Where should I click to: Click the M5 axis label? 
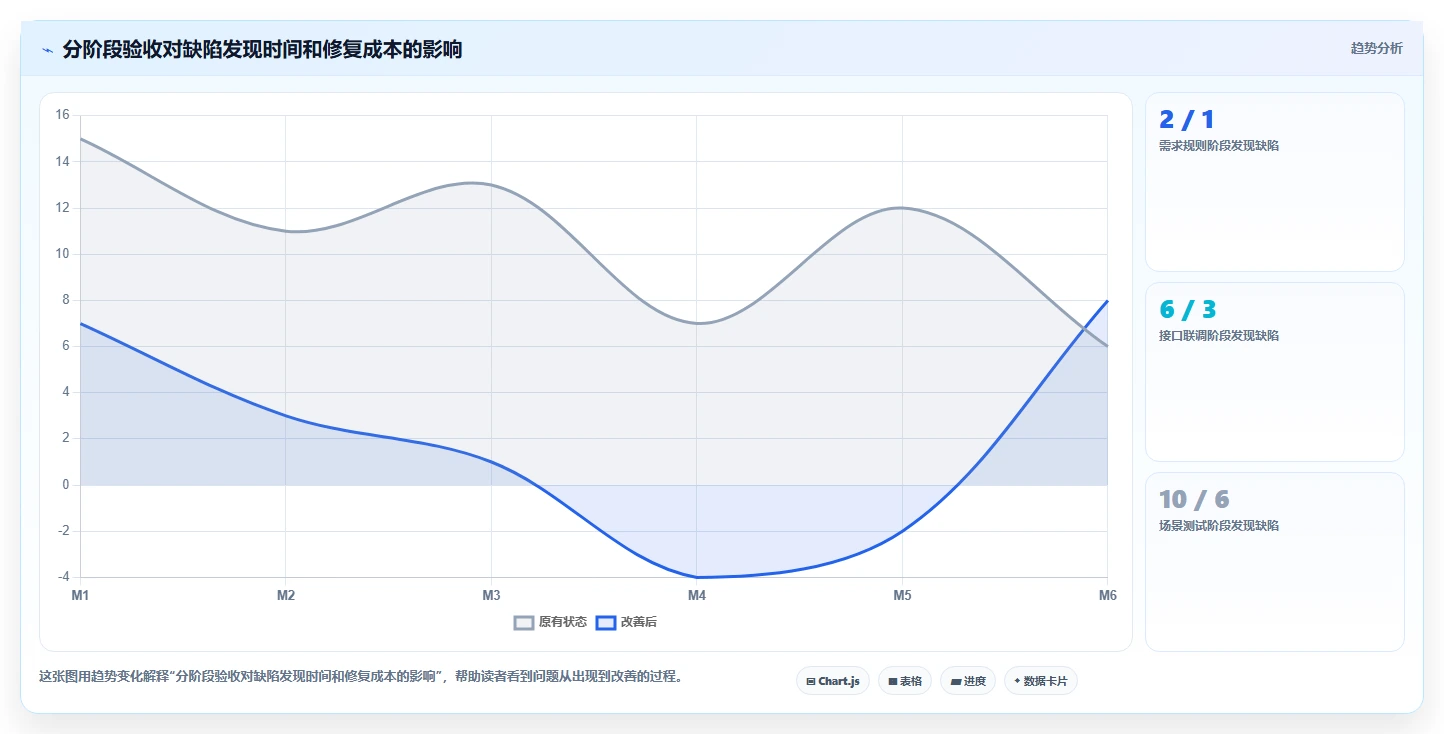point(902,596)
